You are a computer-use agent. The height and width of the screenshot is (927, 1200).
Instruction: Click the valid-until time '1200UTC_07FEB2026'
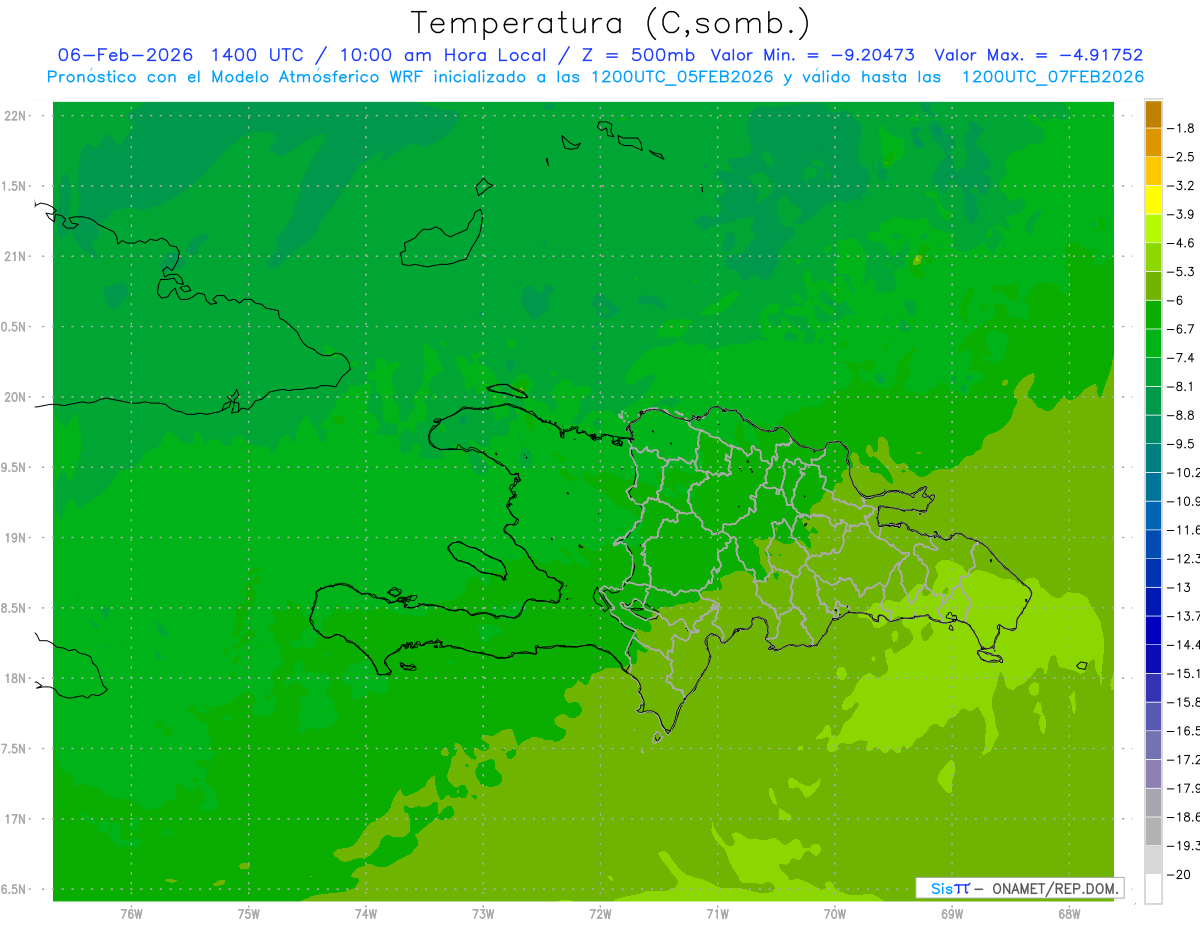click(1052, 77)
